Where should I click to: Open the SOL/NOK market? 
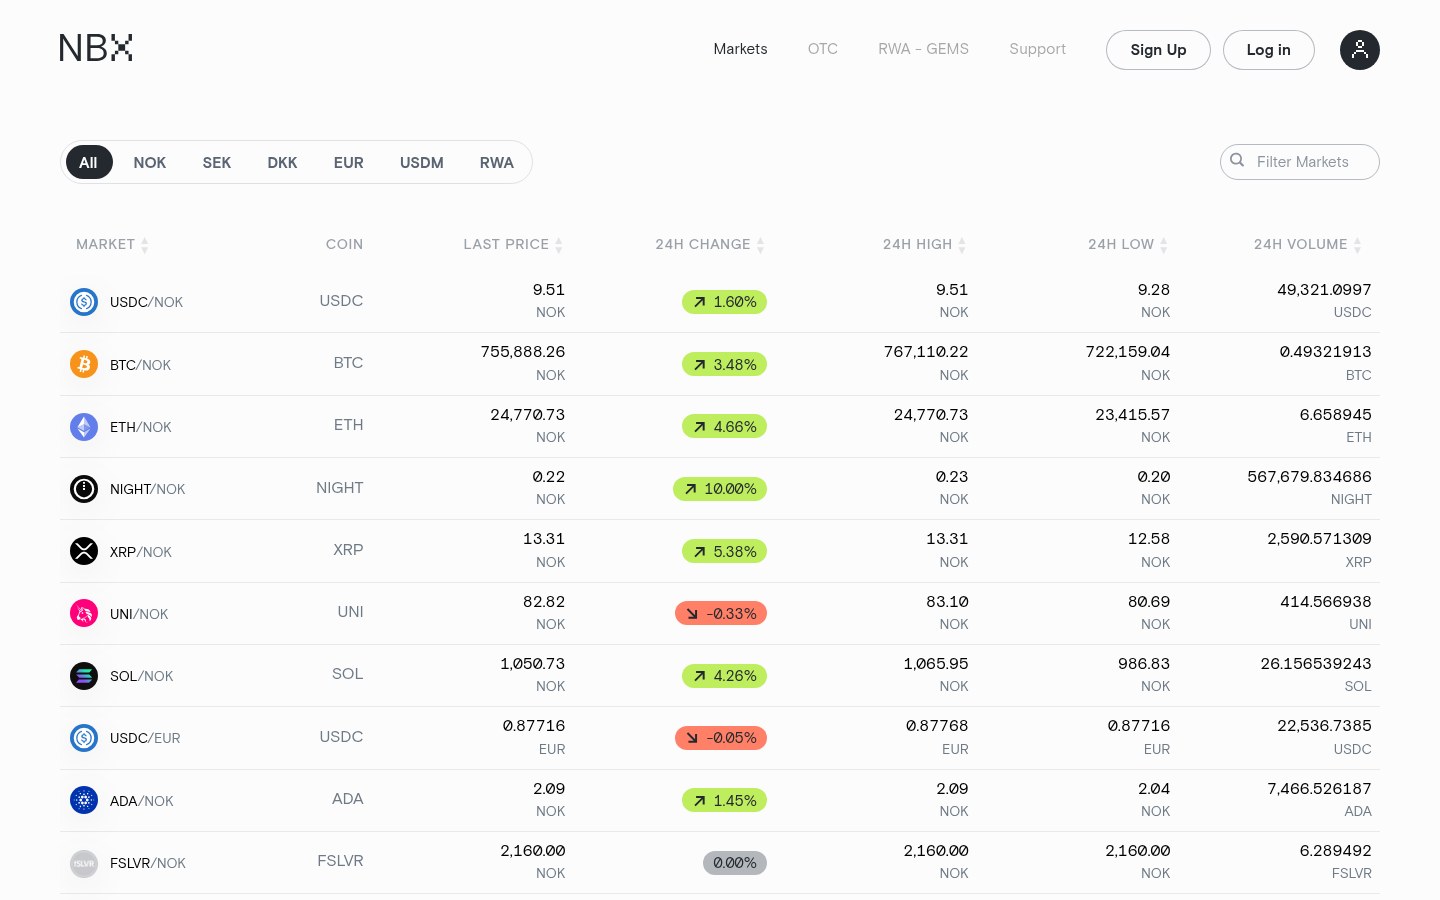tap(141, 676)
